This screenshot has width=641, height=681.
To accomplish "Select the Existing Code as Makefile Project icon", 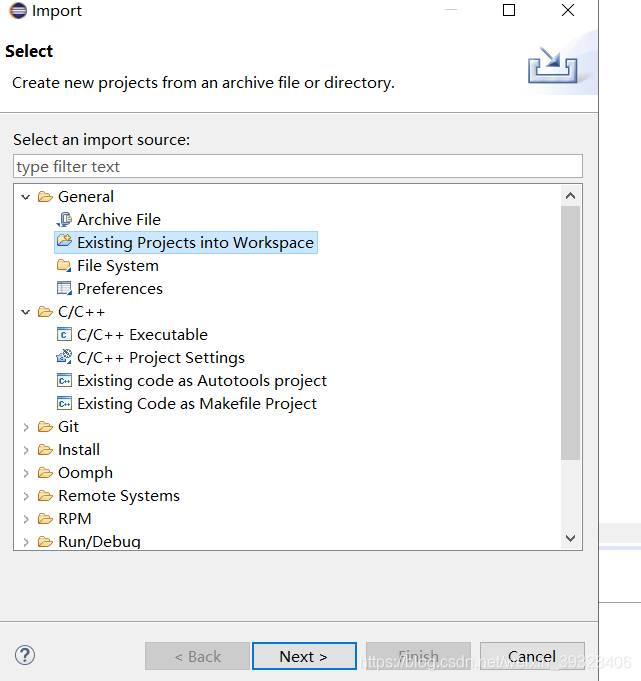I will coord(64,403).
